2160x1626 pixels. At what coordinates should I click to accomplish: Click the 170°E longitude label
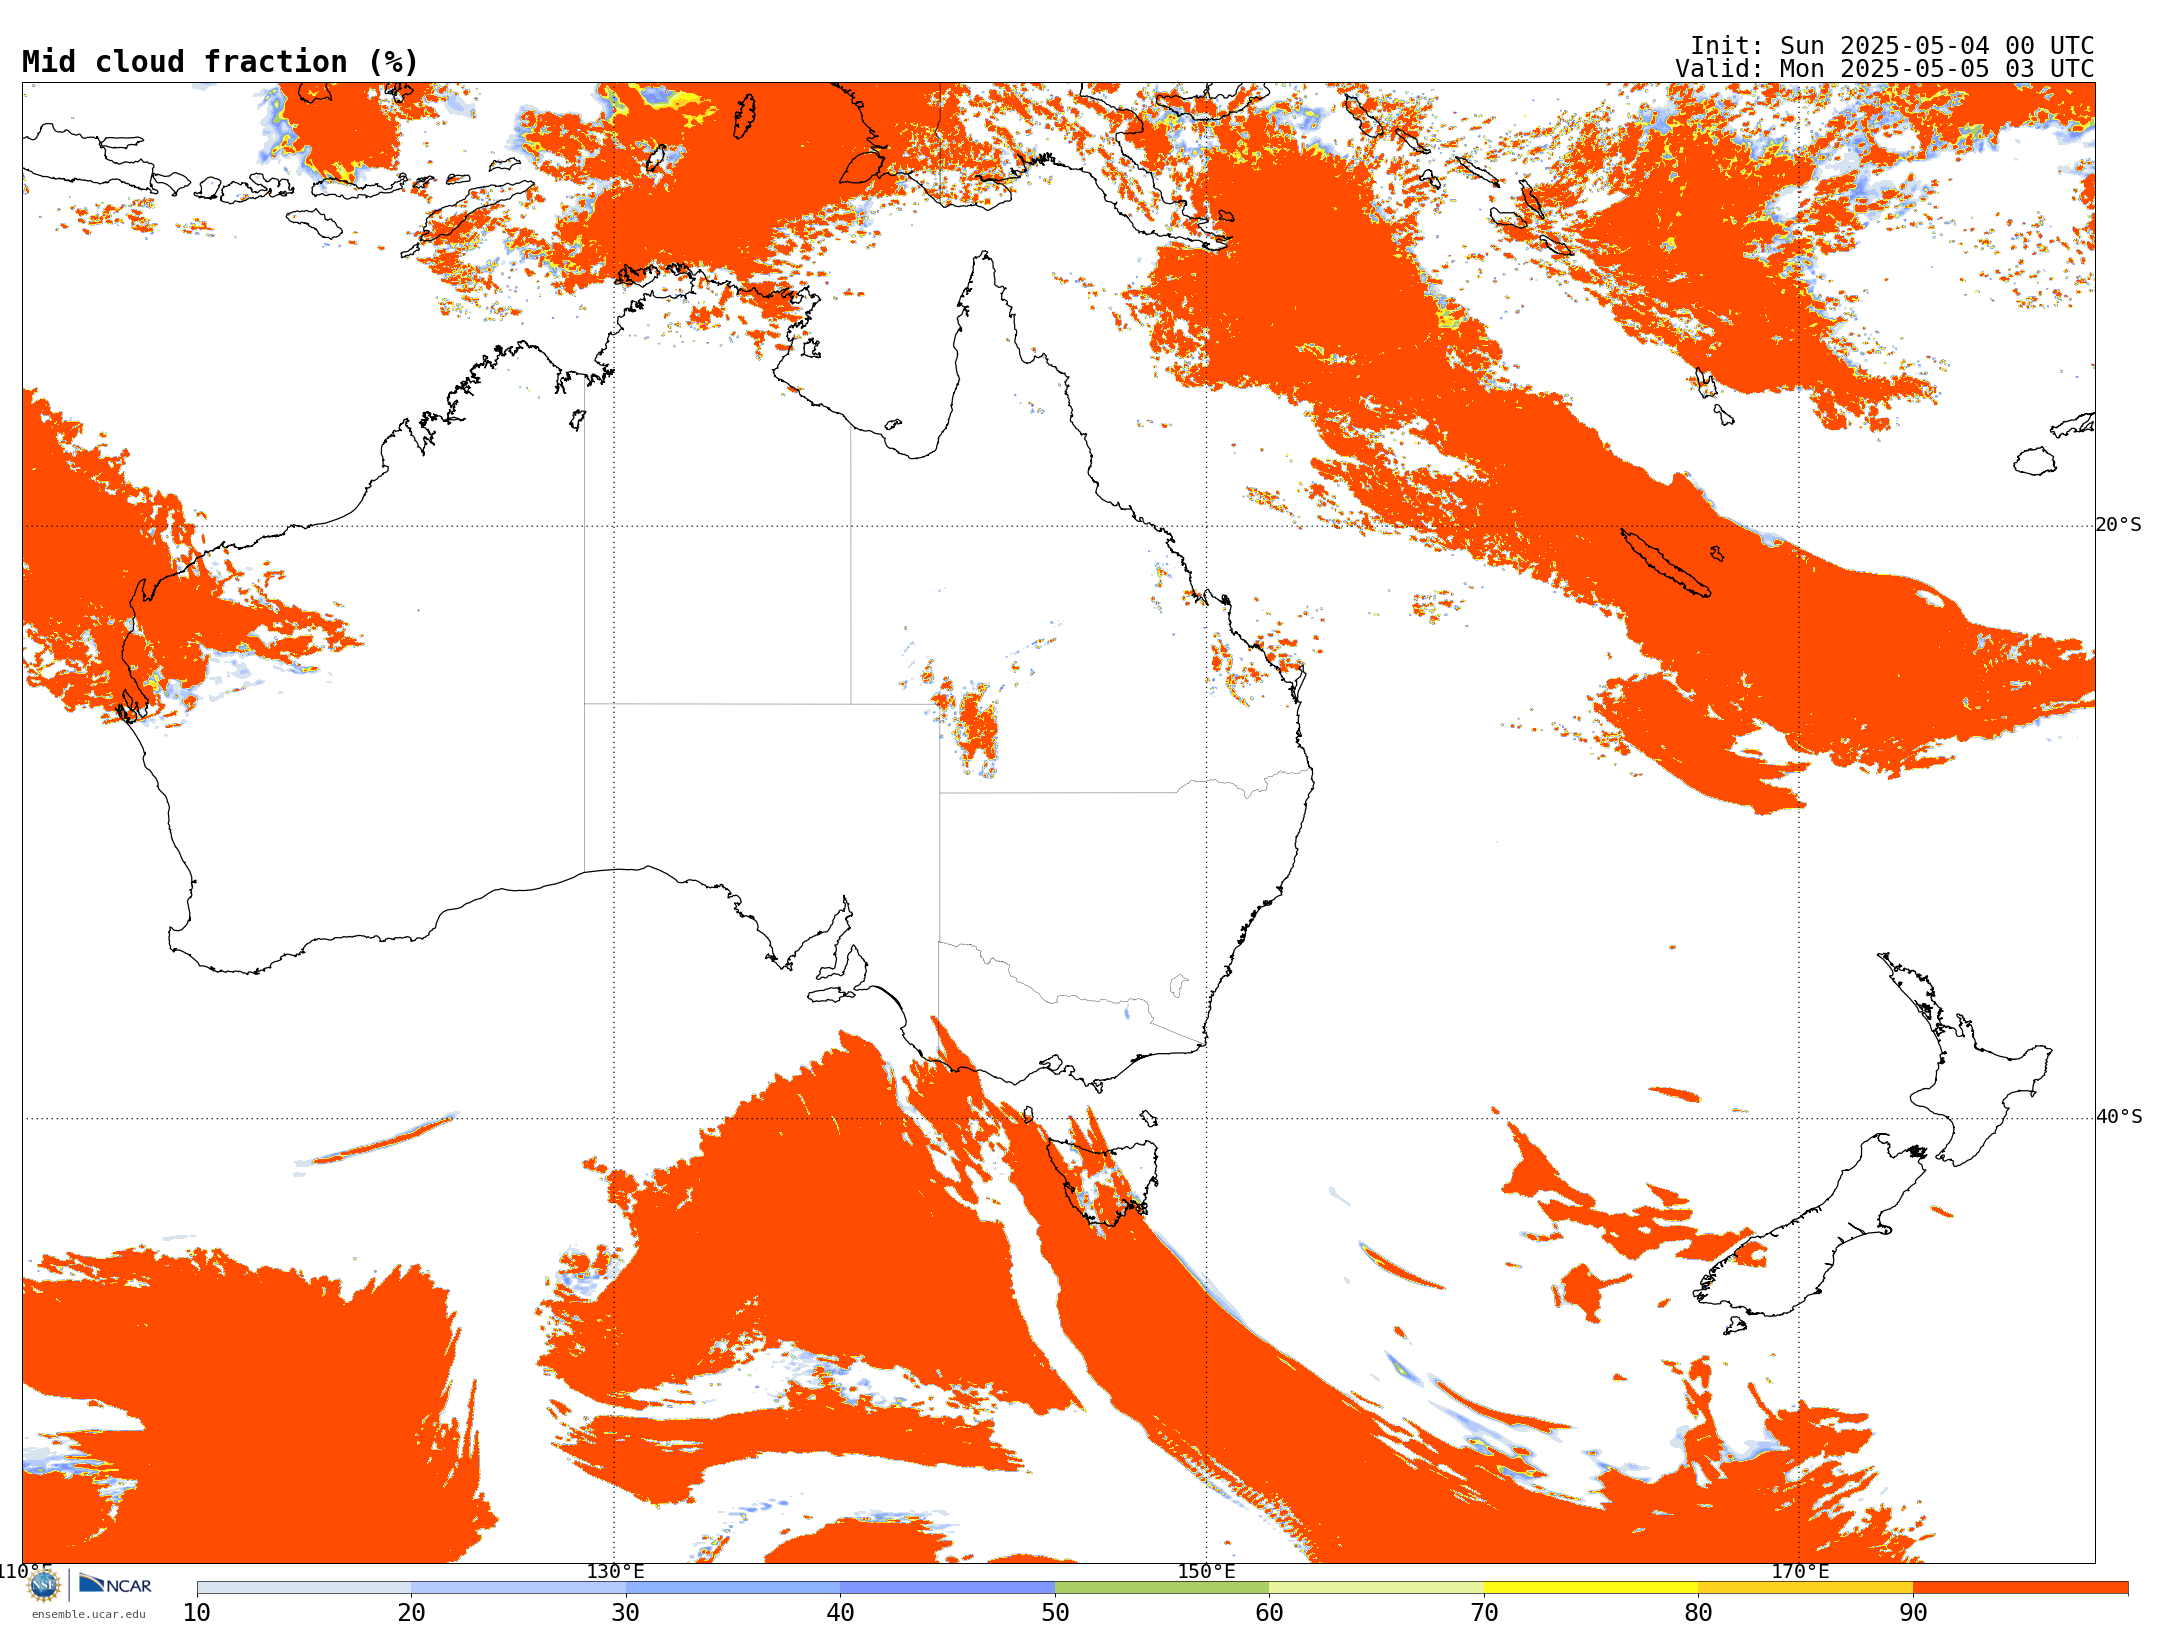pos(1800,1571)
